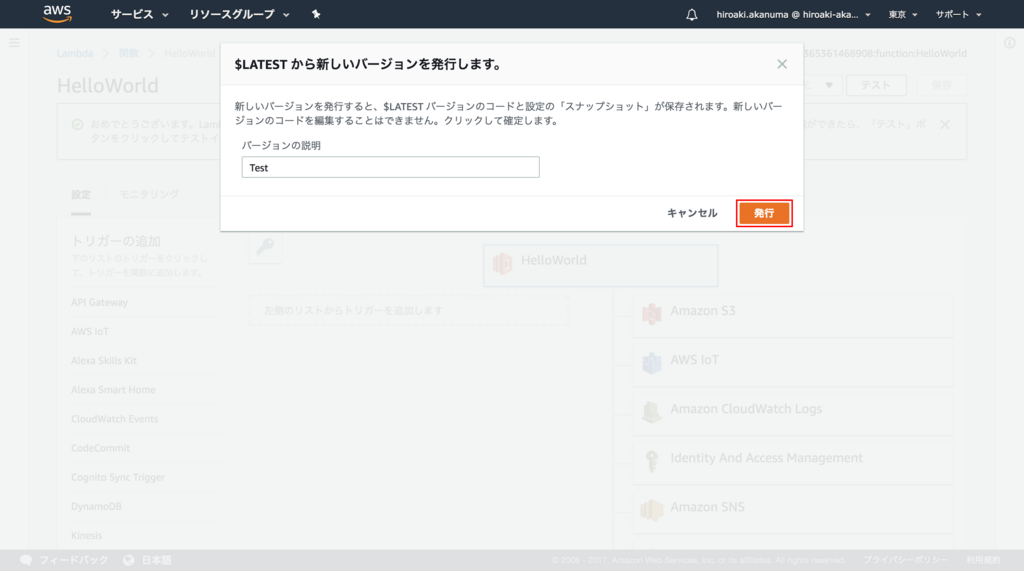Click the テスト button behind dialog

[x=876, y=85]
